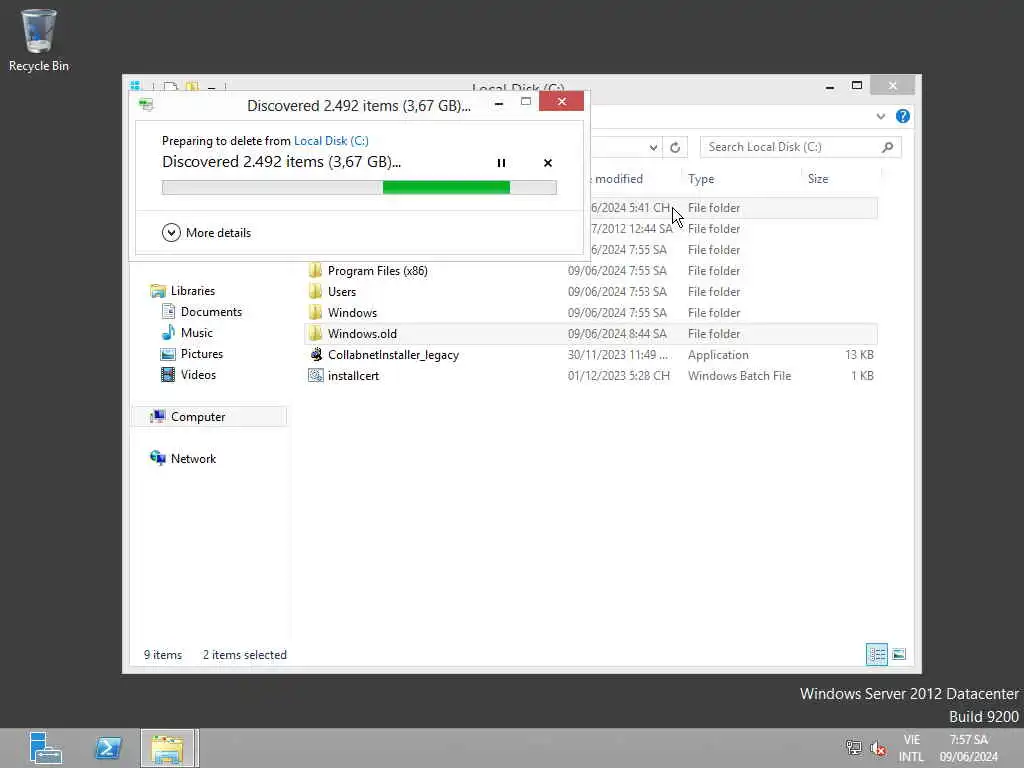
Task: Select the Program Files (x86) folder
Action: pyautogui.click(x=377, y=271)
